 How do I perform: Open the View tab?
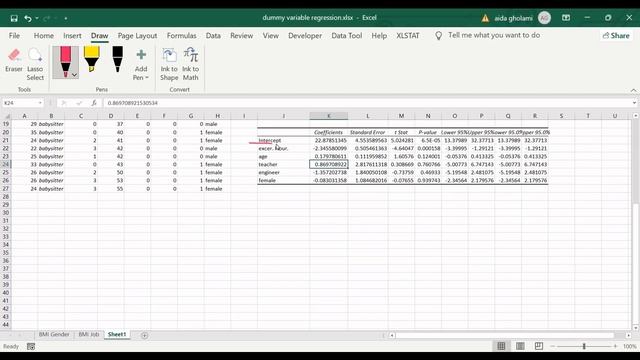coord(271,36)
